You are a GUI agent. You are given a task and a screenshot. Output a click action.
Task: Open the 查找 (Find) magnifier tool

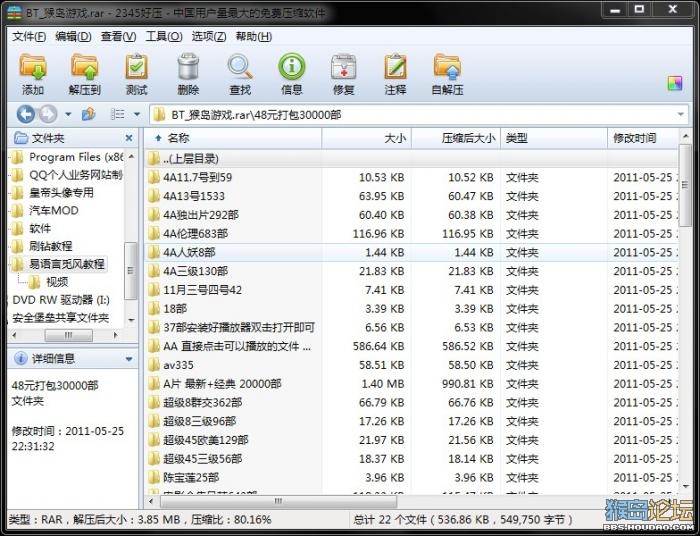tap(240, 74)
